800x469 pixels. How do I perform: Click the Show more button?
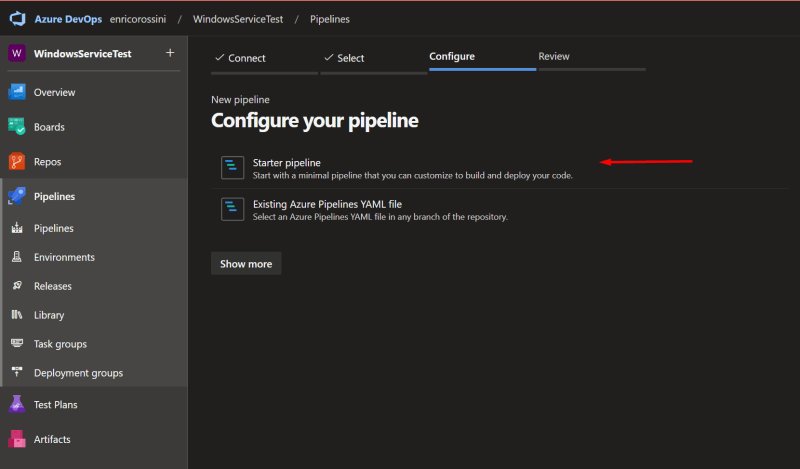[x=246, y=263]
